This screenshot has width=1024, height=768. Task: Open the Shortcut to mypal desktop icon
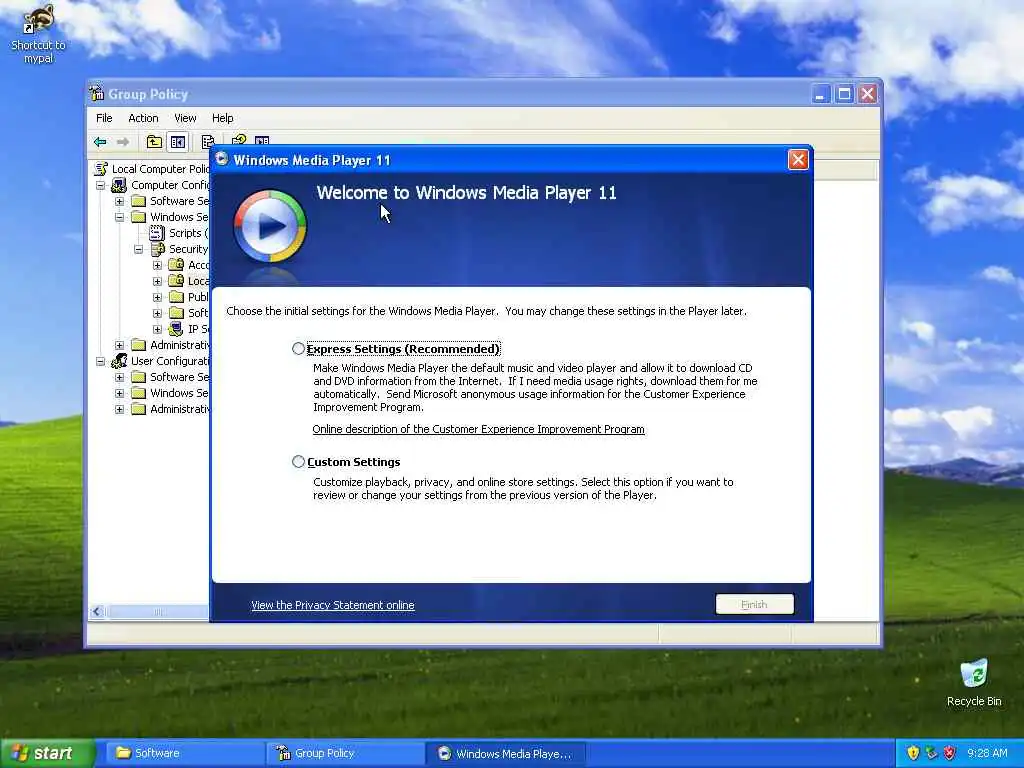click(38, 34)
